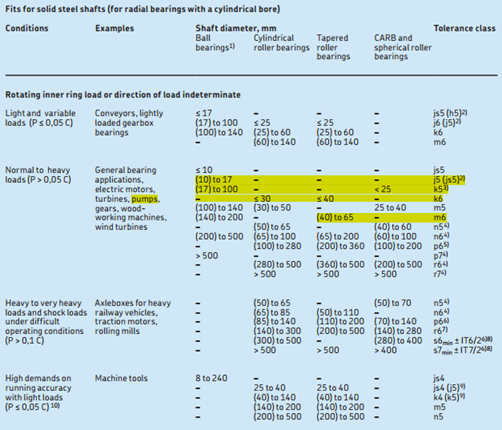Select the highlighted "(10) to 17" cell
This screenshot has height=430, width=502.
click(x=214, y=180)
